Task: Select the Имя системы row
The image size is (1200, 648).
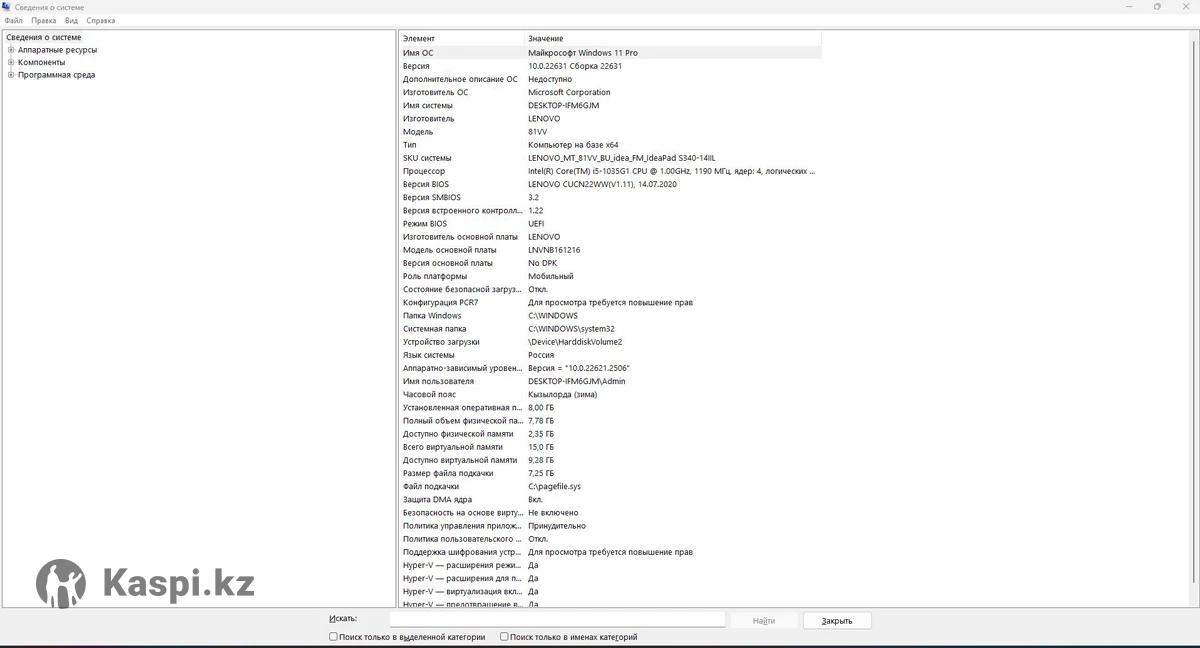Action: point(610,105)
